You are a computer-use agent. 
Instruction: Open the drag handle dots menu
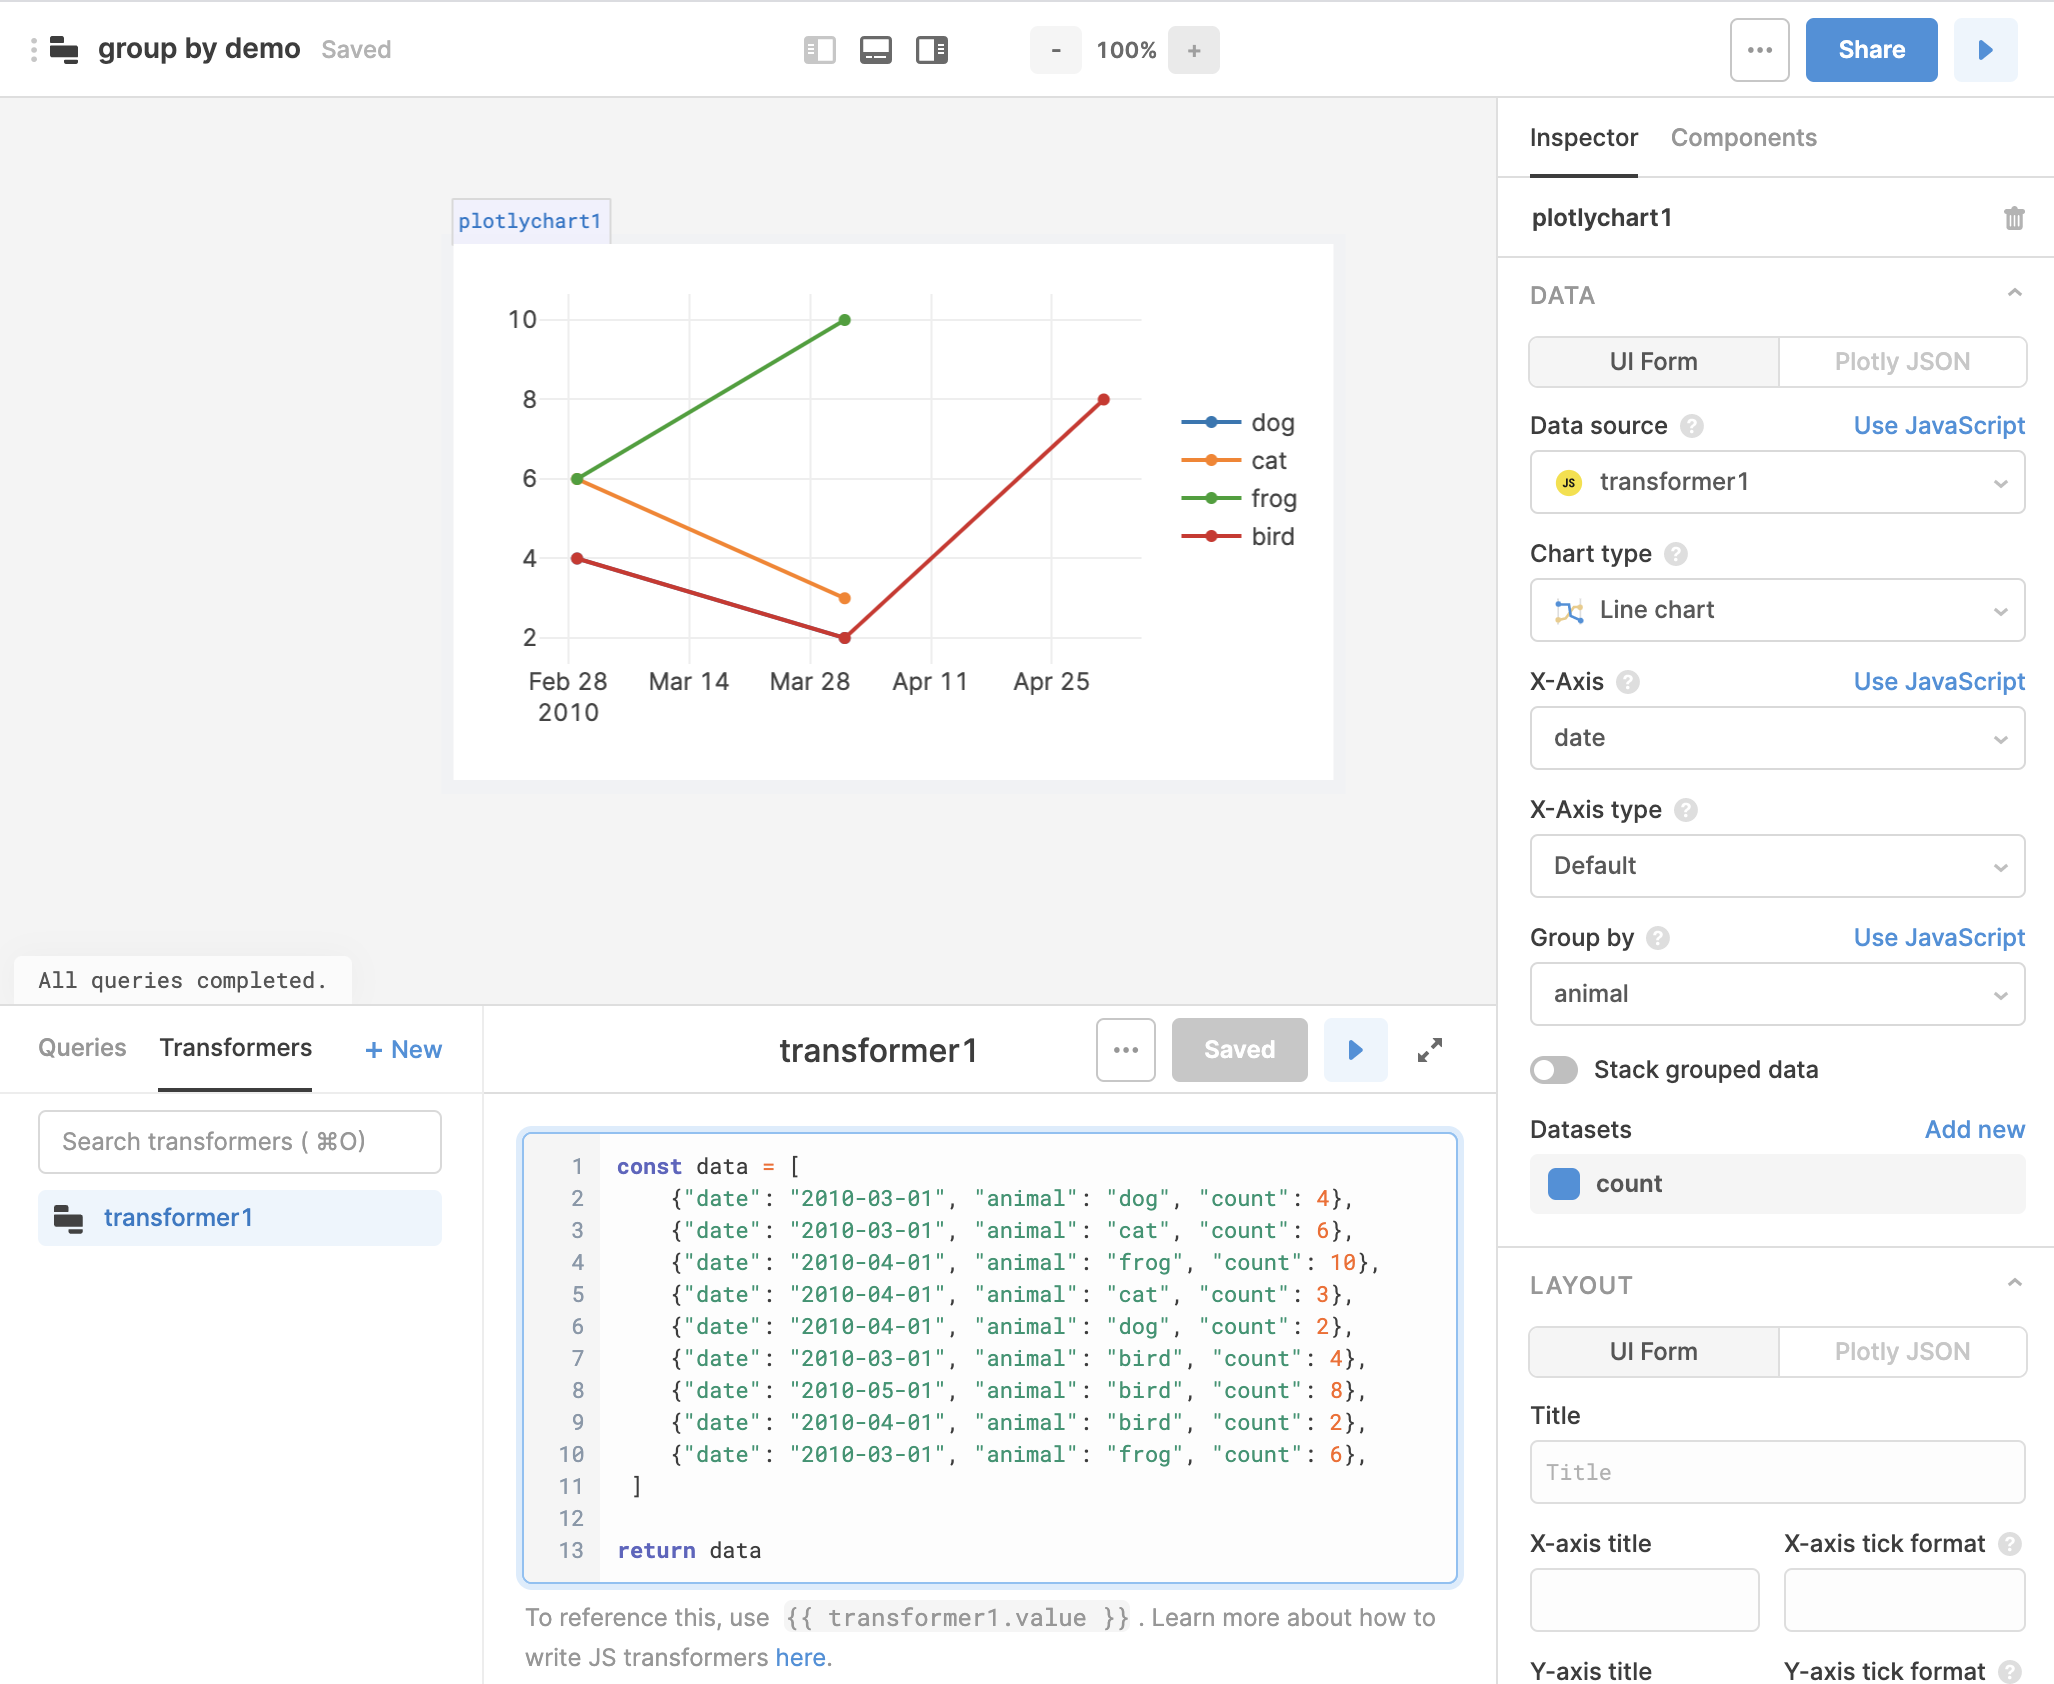pos(34,50)
